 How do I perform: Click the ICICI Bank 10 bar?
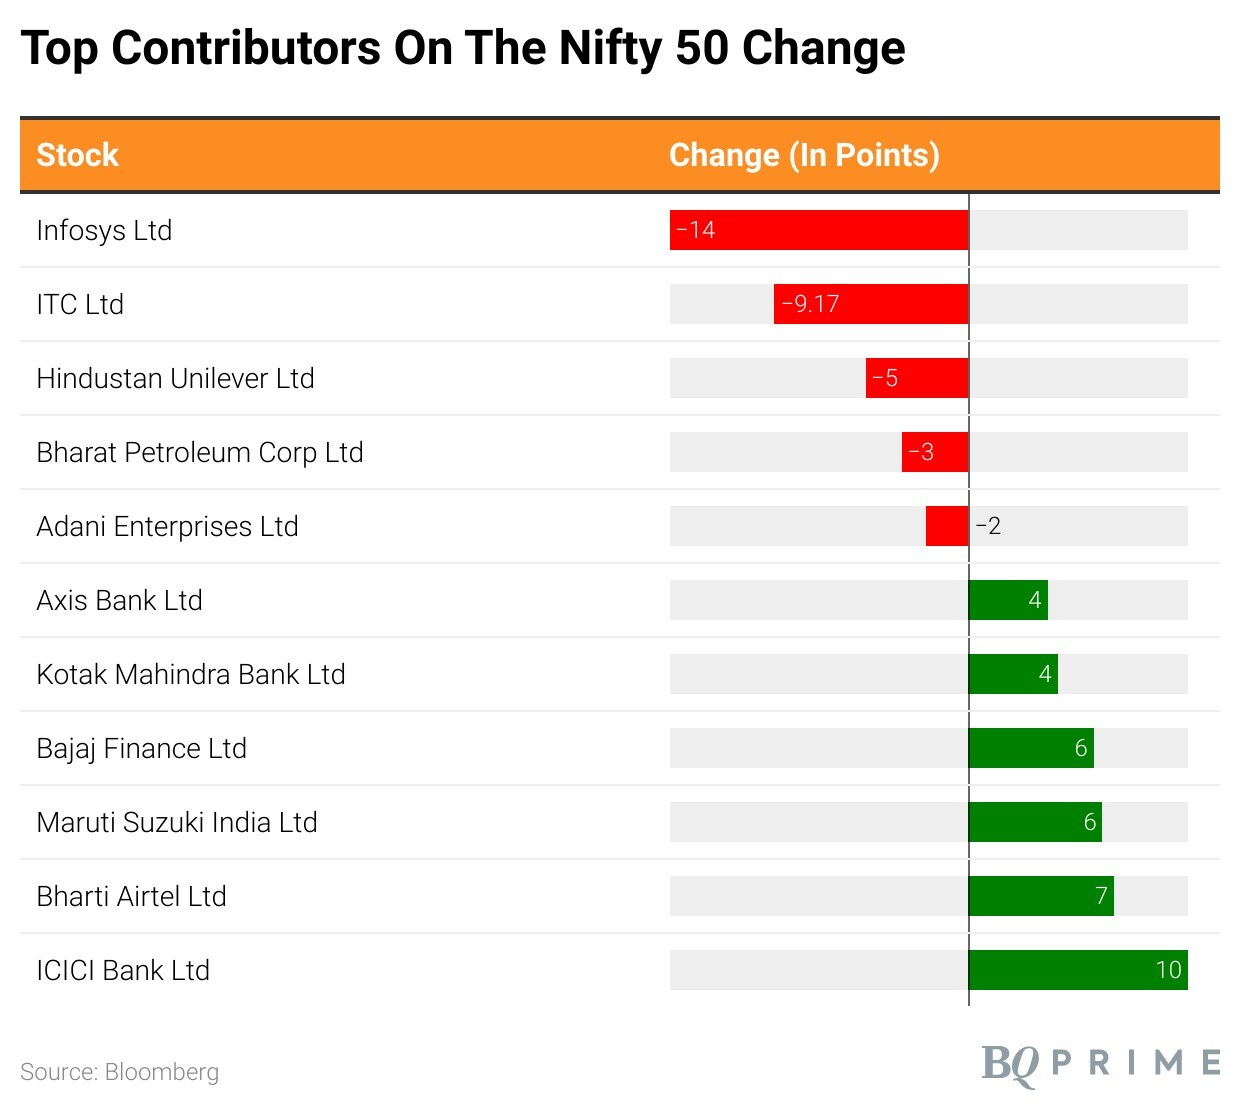coord(1078,970)
